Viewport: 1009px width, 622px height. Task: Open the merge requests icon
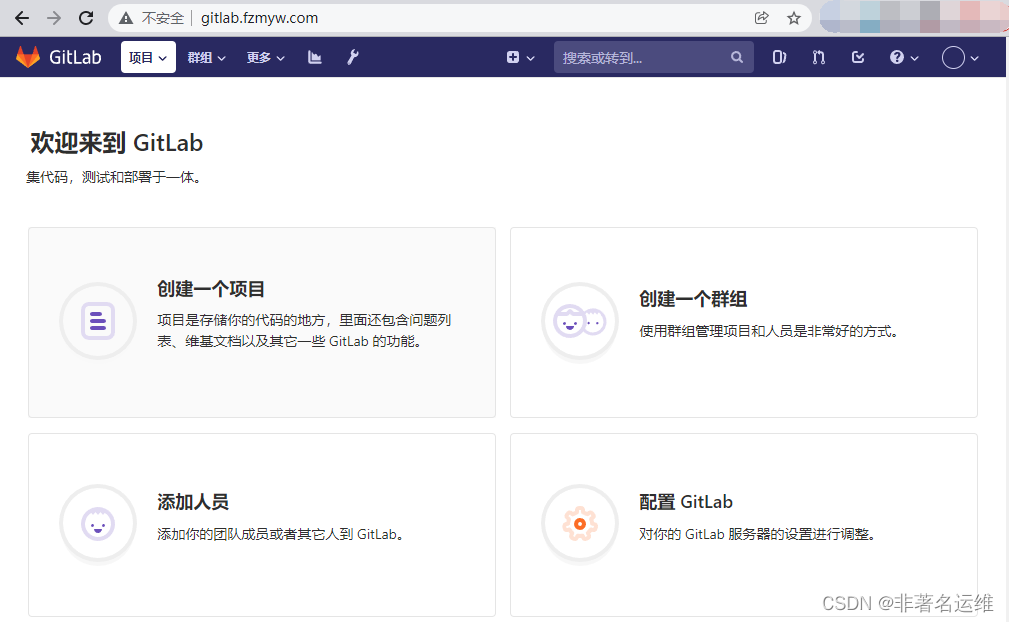(819, 57)
